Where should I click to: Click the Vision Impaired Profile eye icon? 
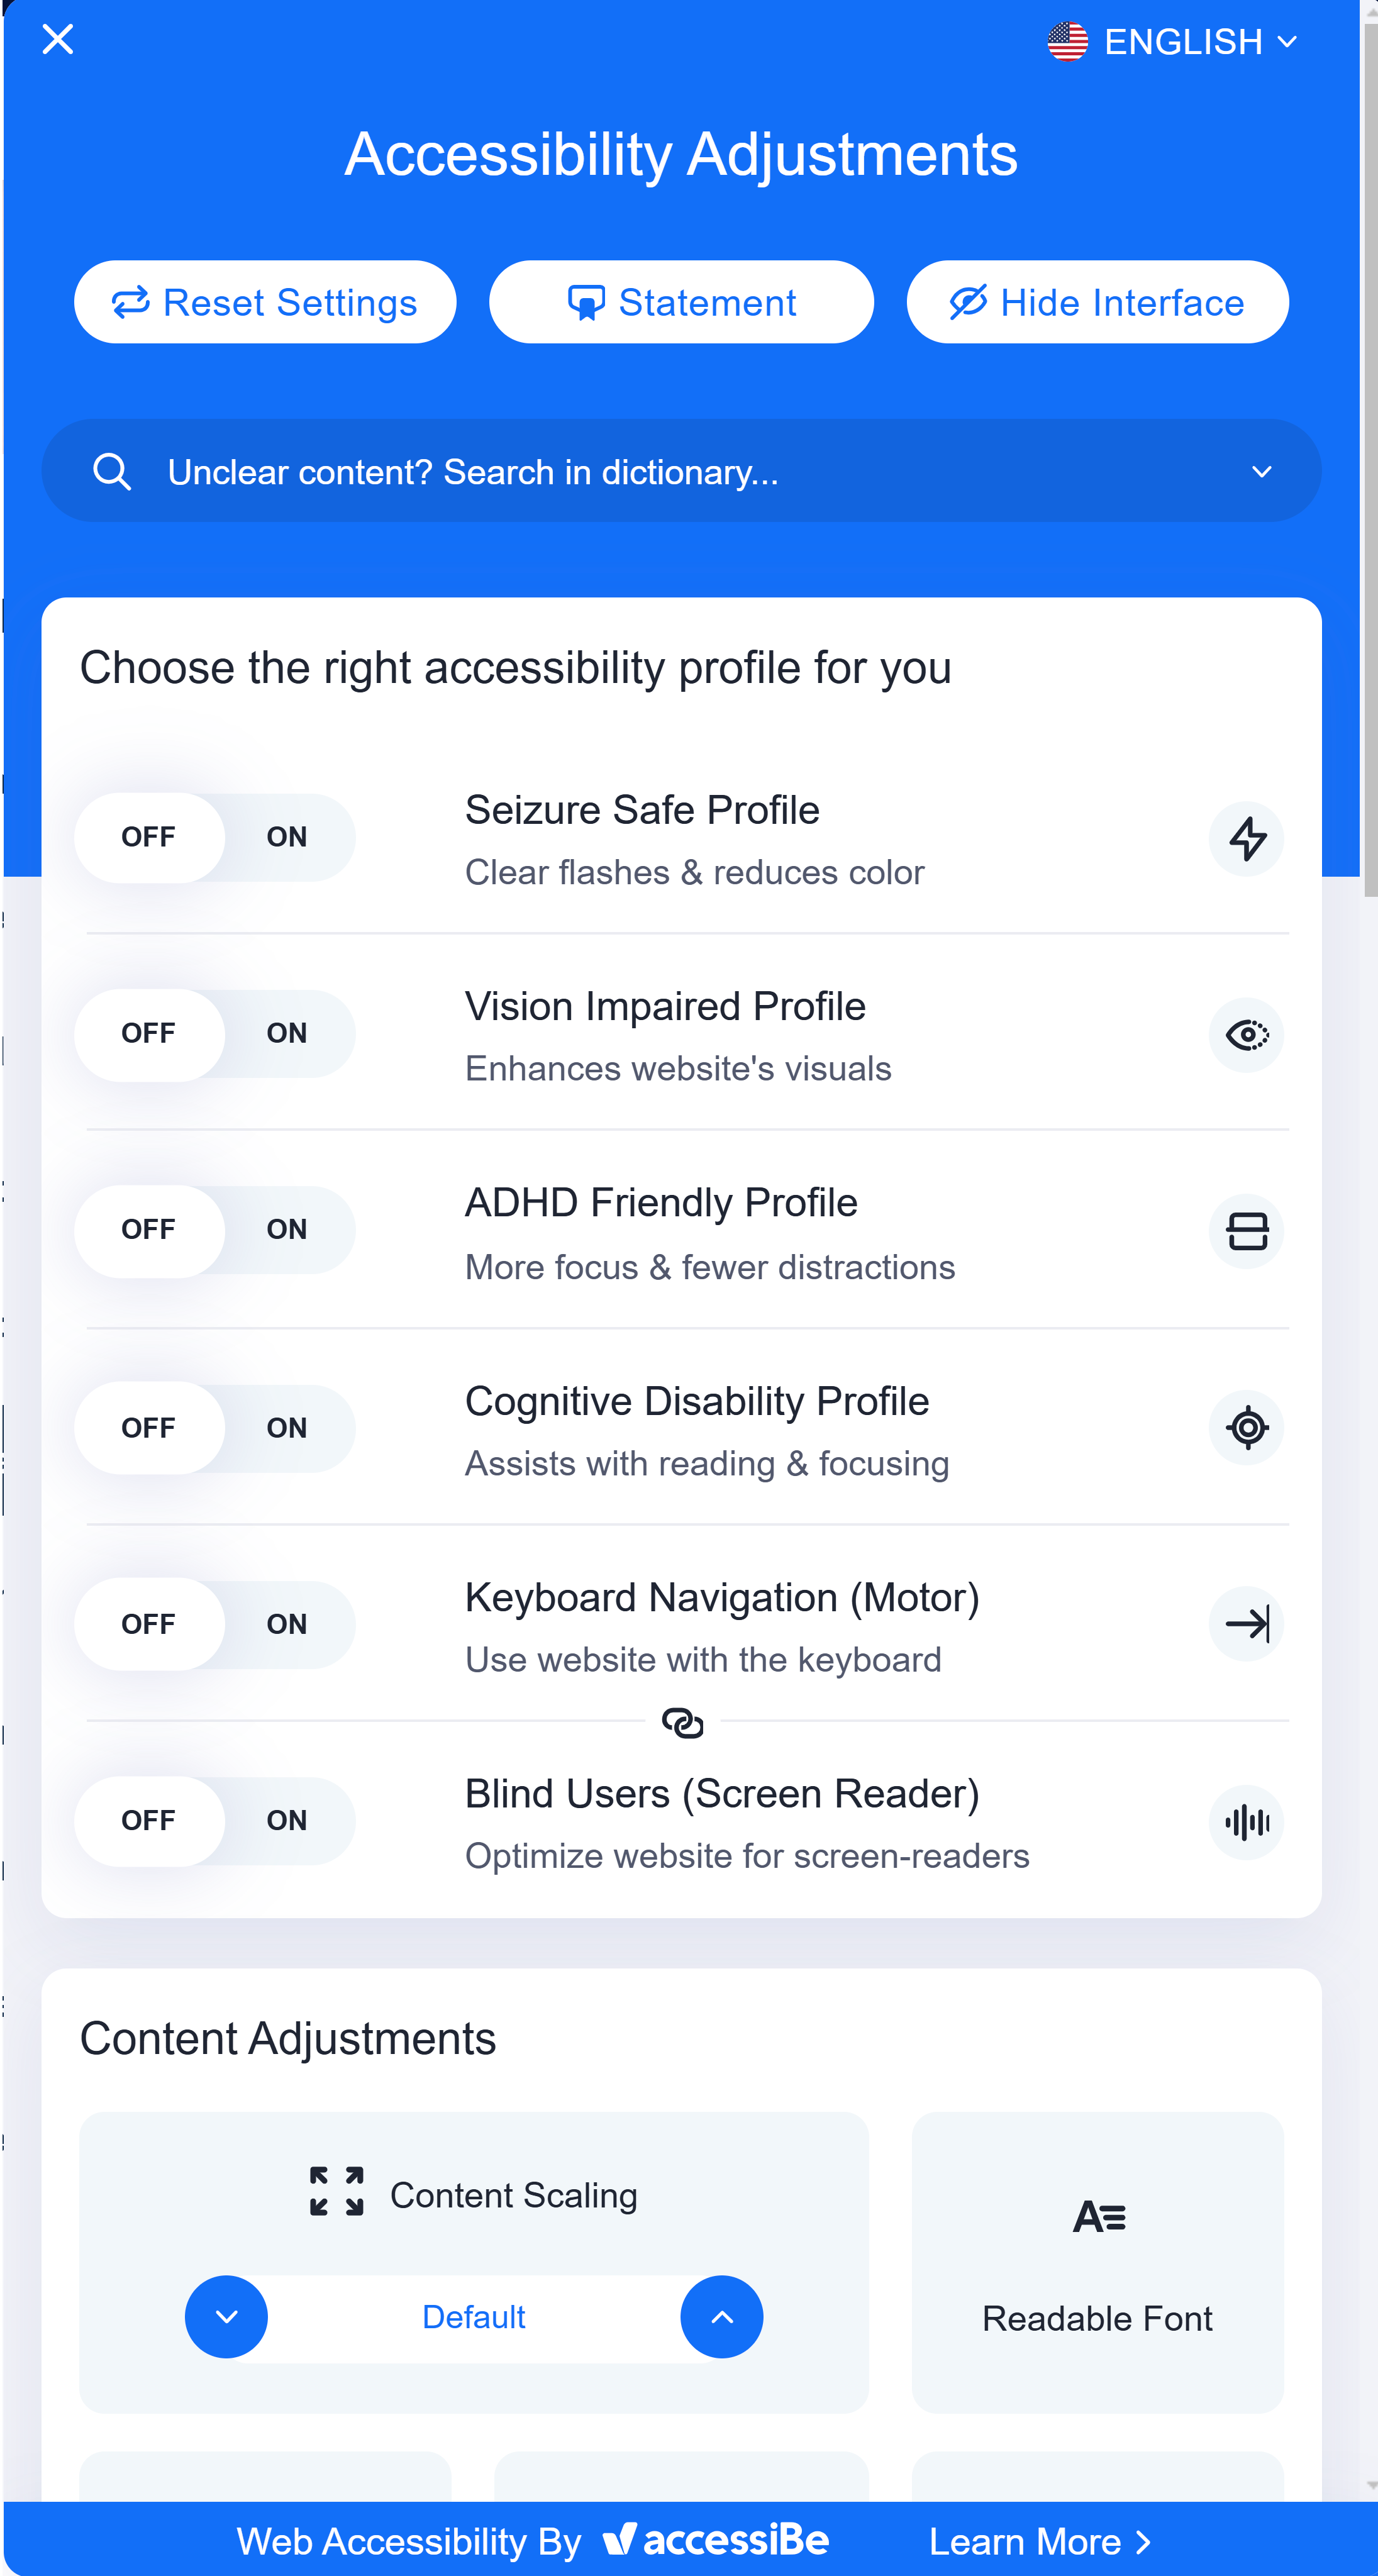click(x=1246, y=1034)
